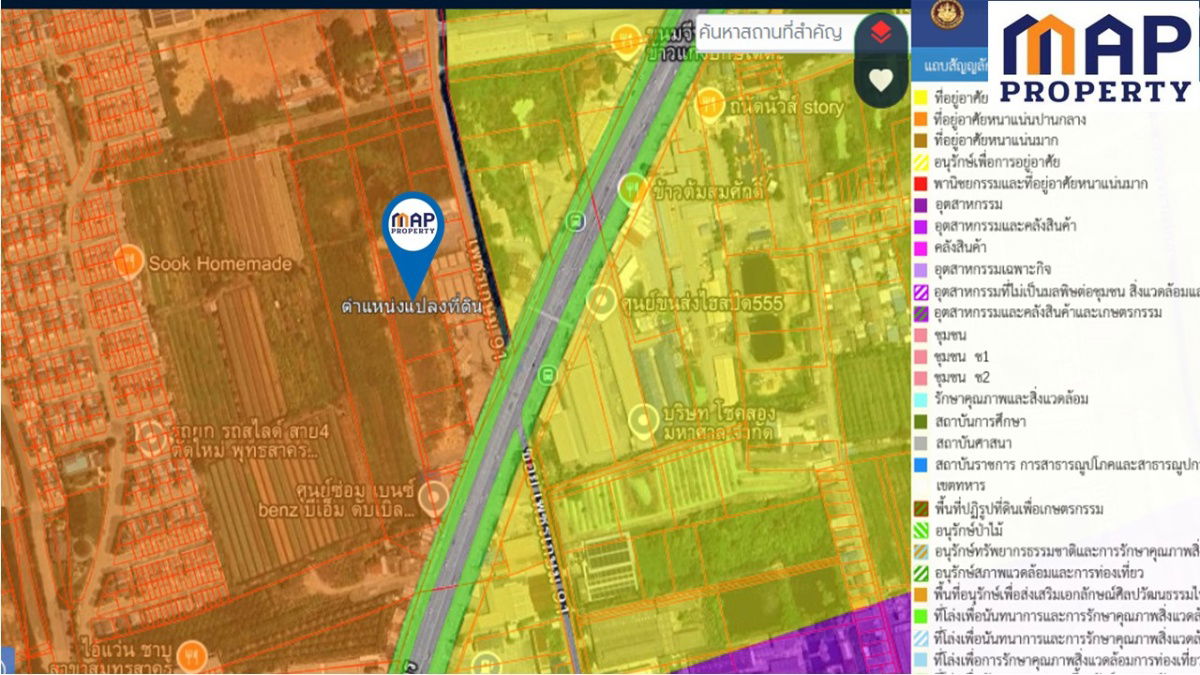Click the อุตสาหกรรมและคลังสินค้าและเกษตรกรรม legend text

pyautogui.click(x=1047, y=313)
